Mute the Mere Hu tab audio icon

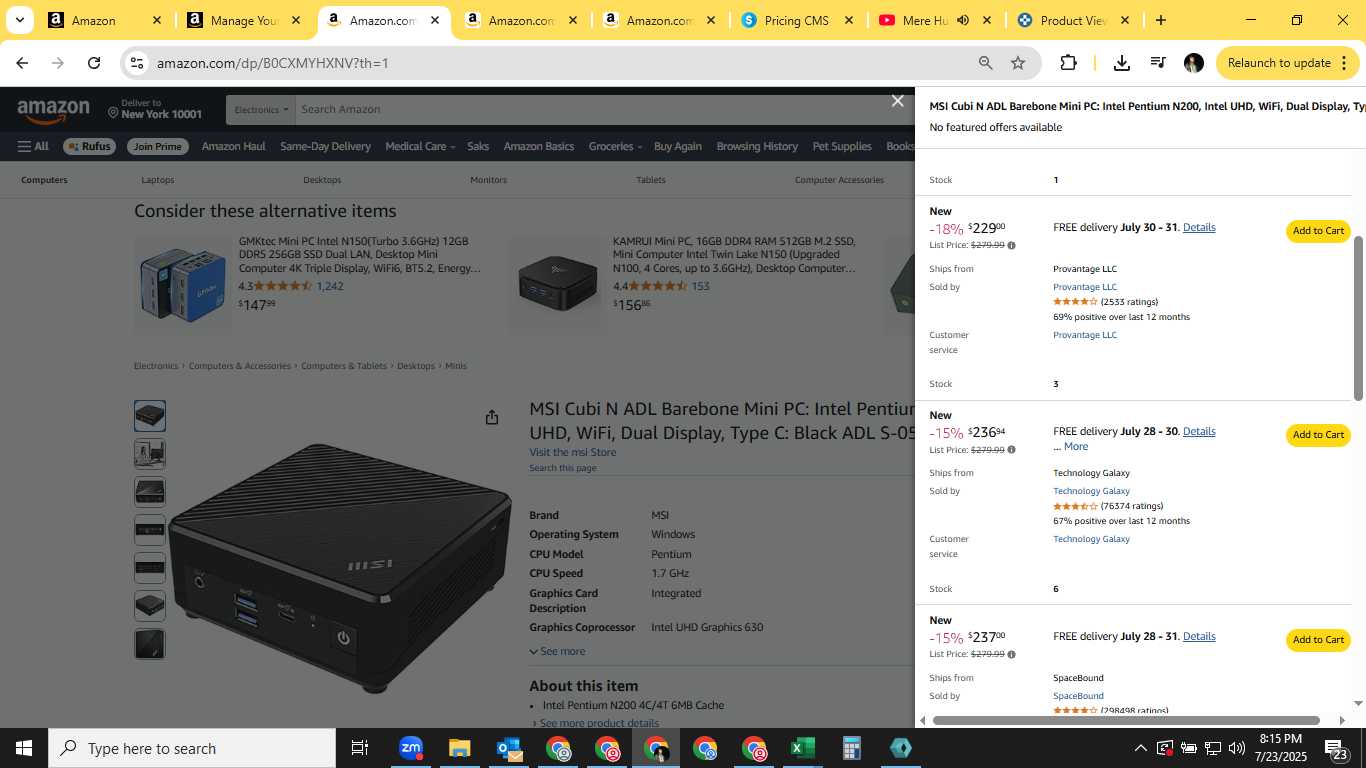pyautogui.click(x=963, y=20)
